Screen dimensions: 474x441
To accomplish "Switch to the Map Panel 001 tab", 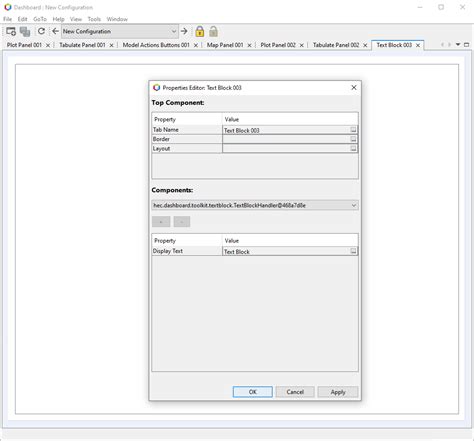I will [x=225, y=45].
